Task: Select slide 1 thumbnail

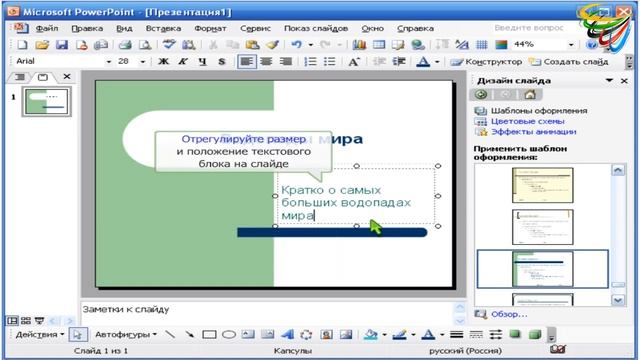Action: [47, 101]
